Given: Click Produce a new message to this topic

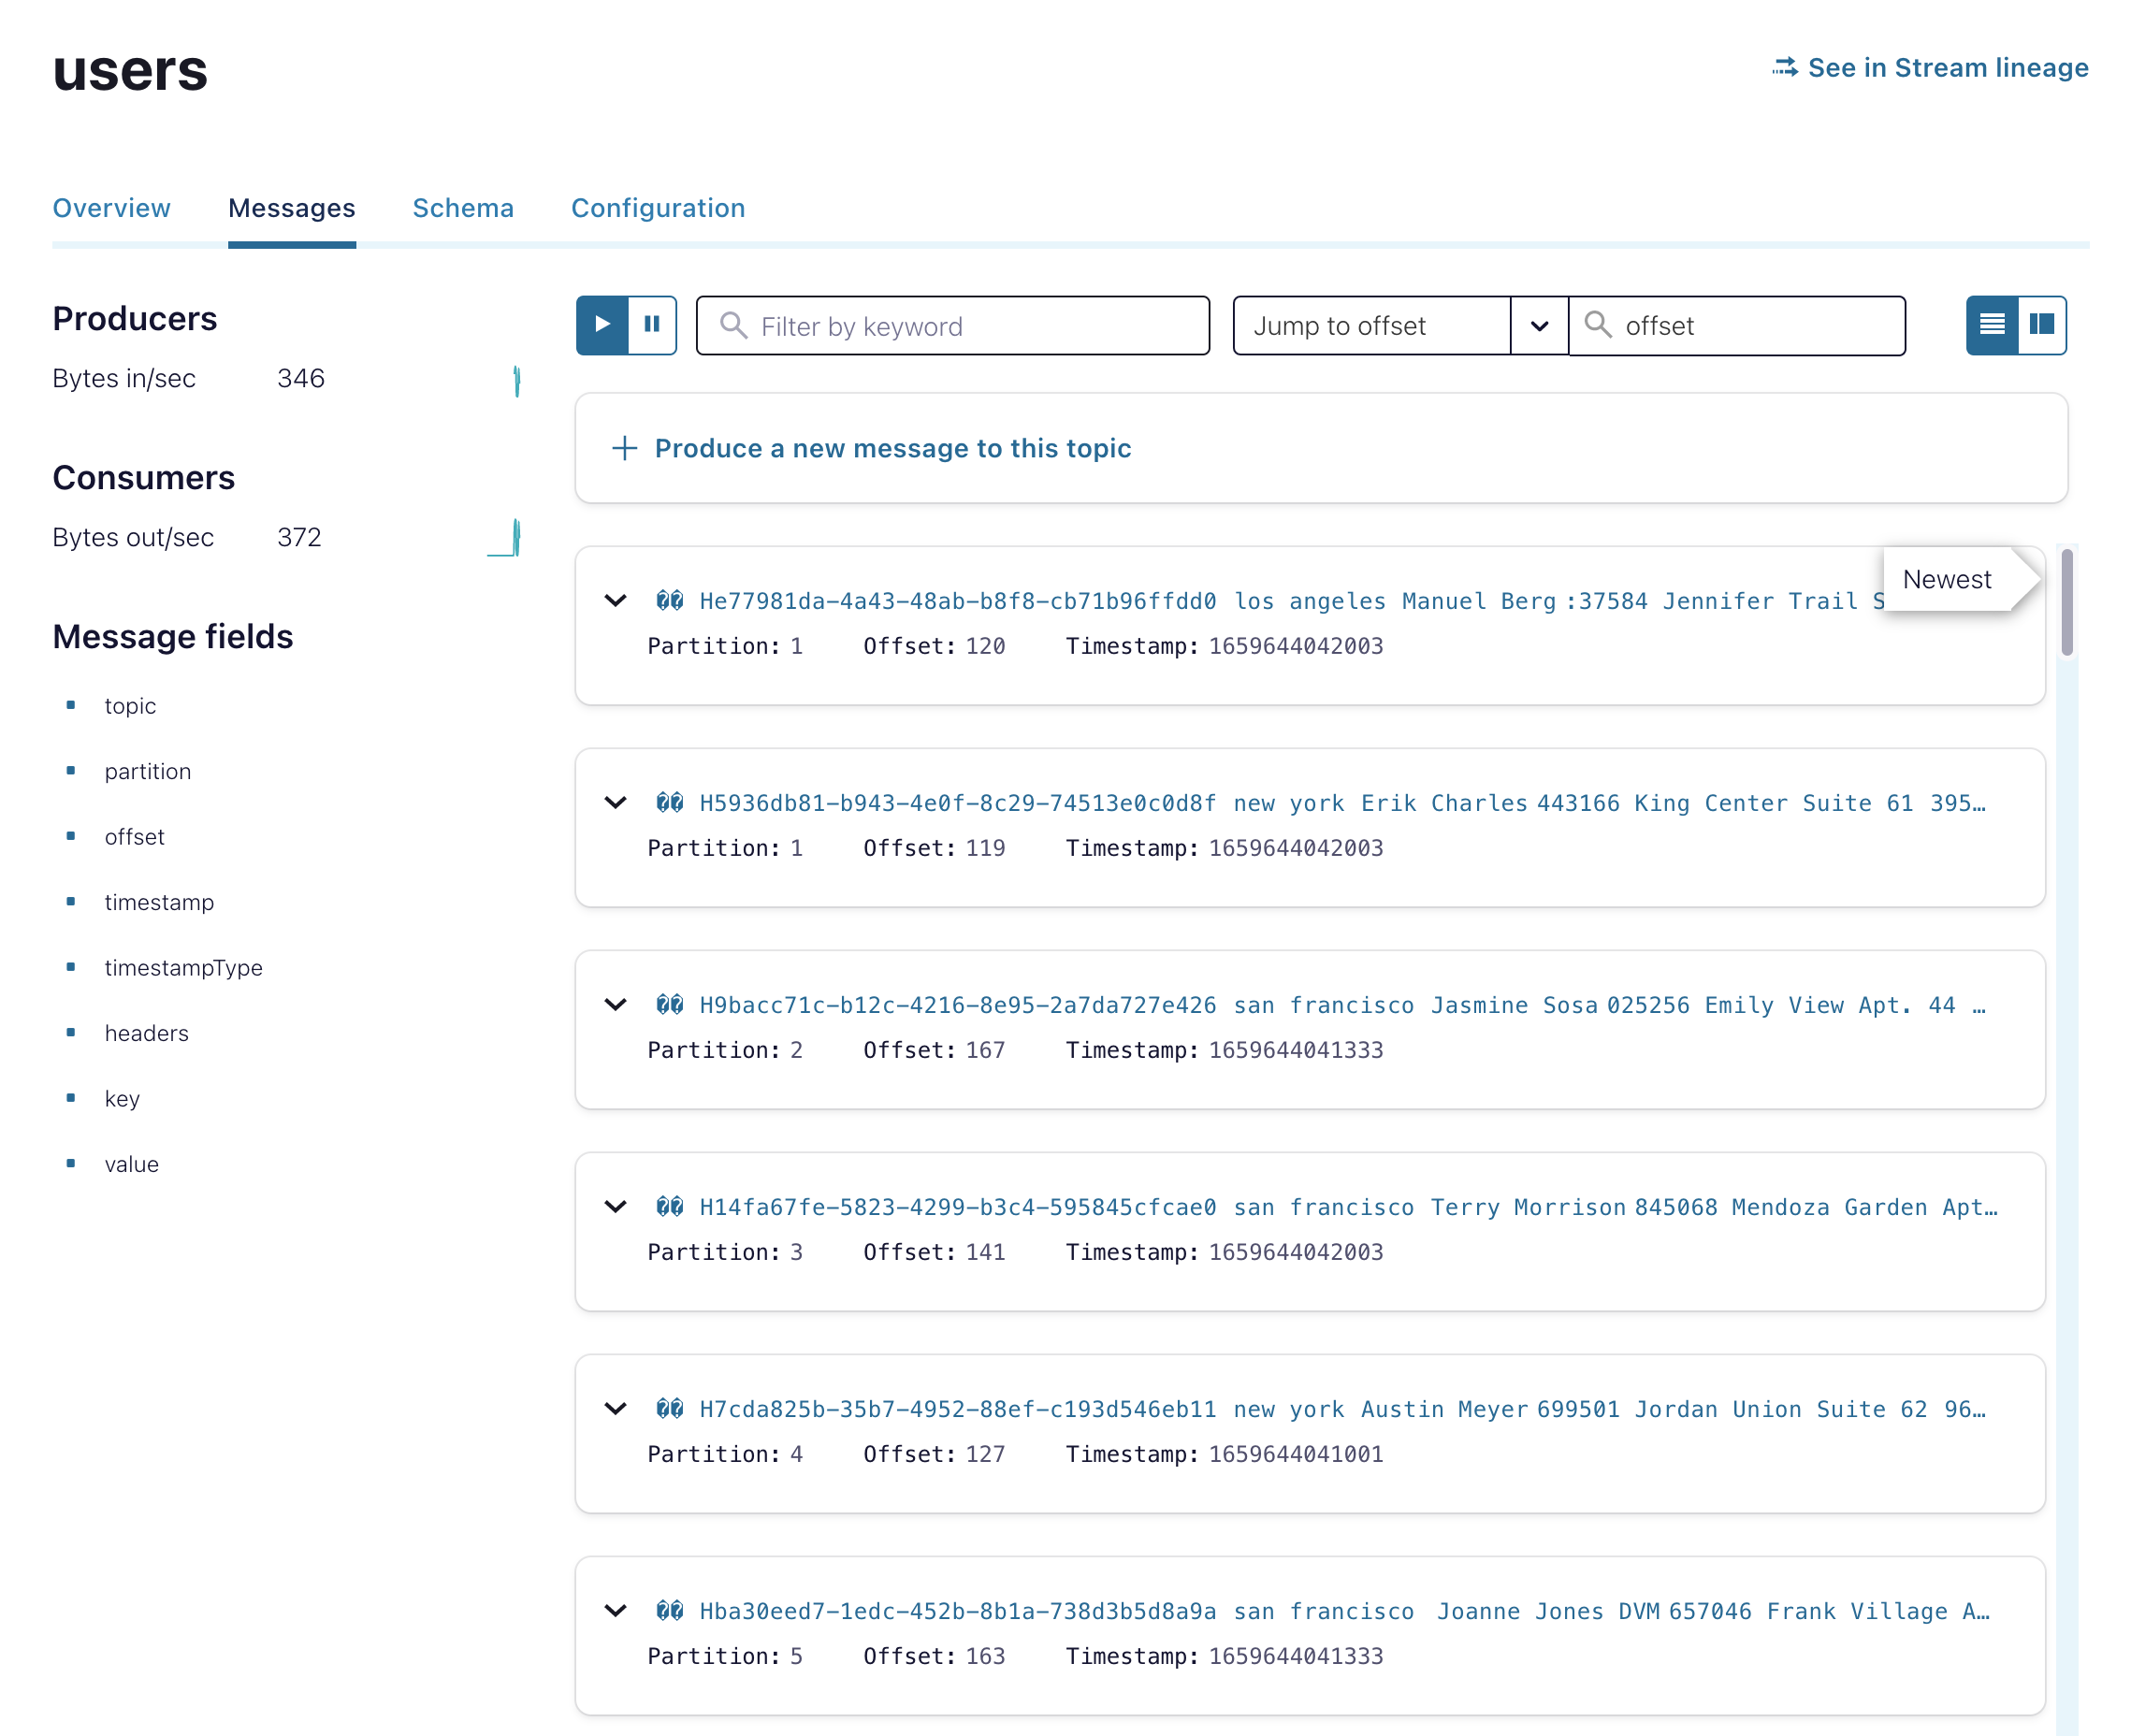Looking at the screenshot, I should pyautogui.click(x=893, y=448).
